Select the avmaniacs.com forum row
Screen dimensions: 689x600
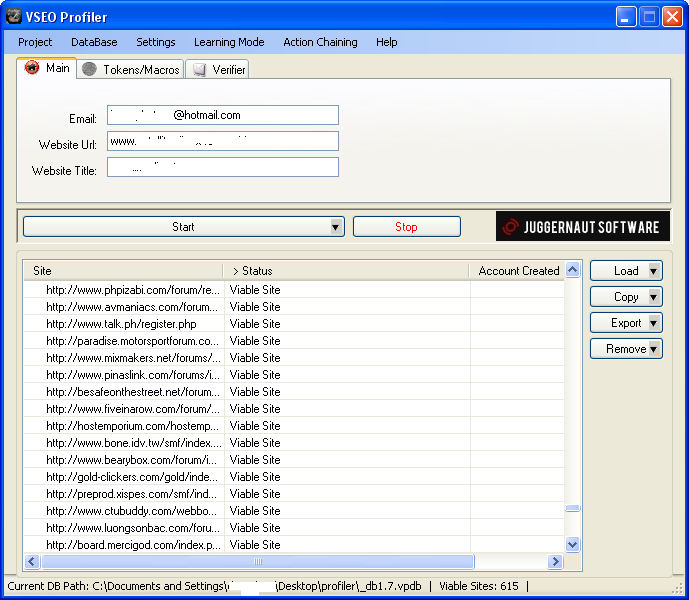(294, 307)
